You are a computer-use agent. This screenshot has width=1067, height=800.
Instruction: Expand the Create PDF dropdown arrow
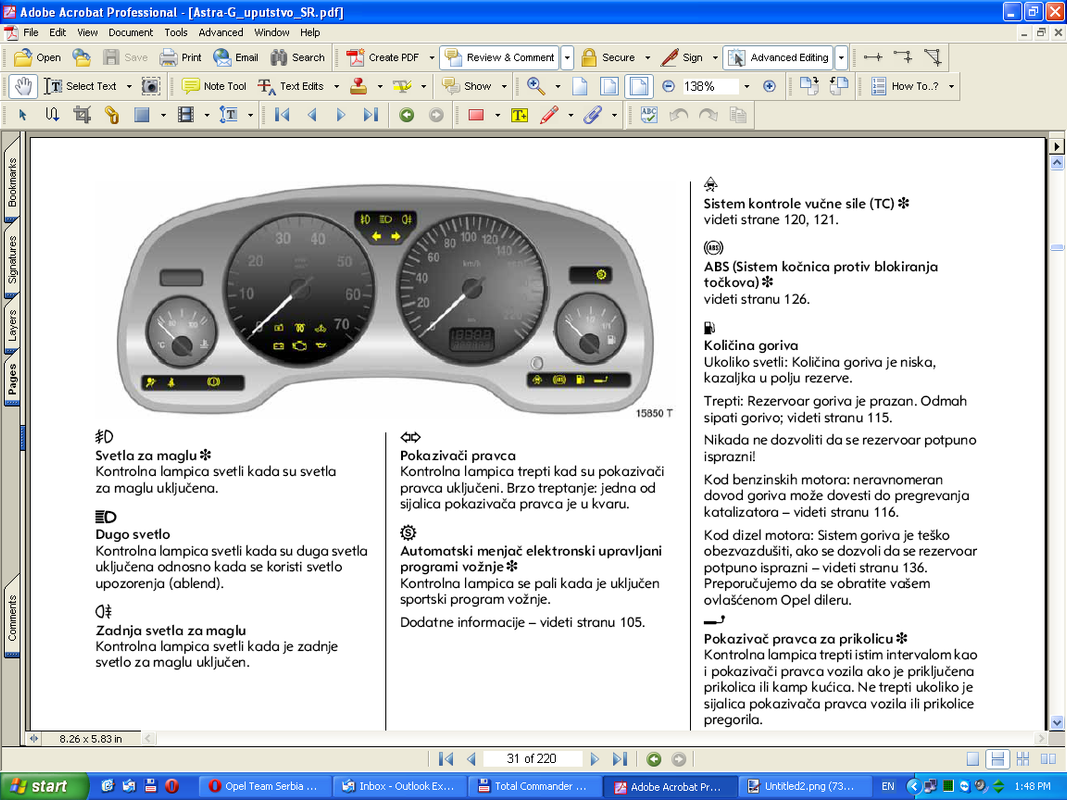click(x=431, y=58)
